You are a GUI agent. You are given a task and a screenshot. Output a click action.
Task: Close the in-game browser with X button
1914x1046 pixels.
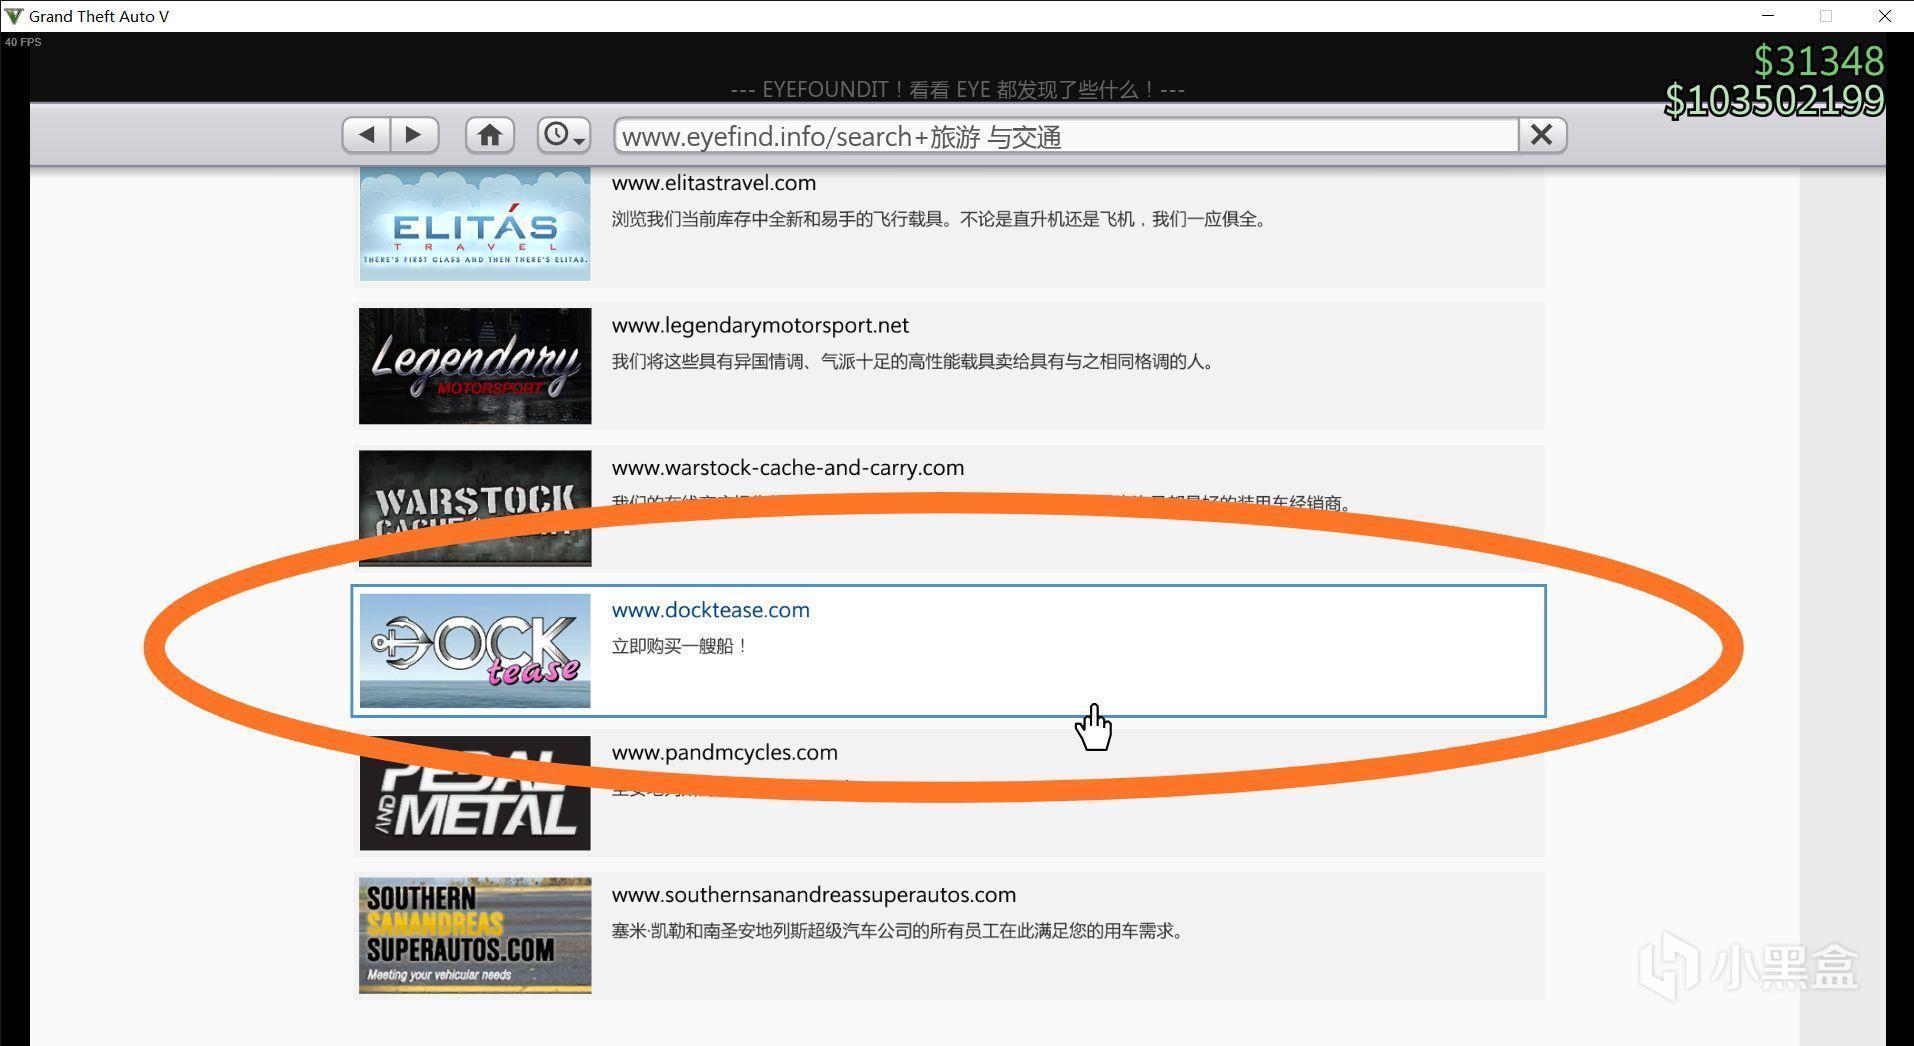click(x=1542, y=135)
